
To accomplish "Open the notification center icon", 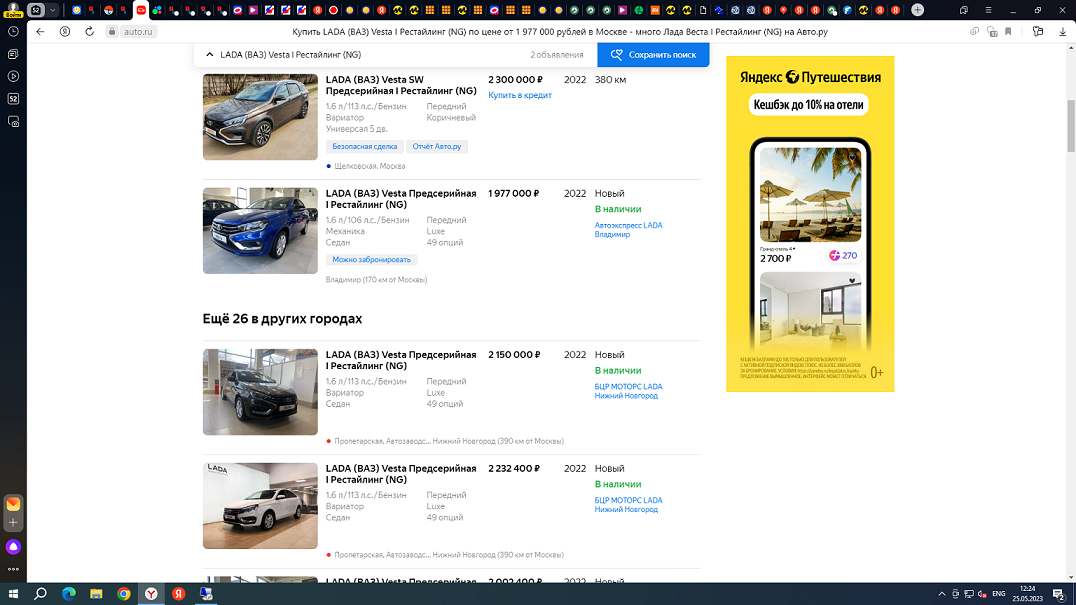I will tap(1059, 594).
